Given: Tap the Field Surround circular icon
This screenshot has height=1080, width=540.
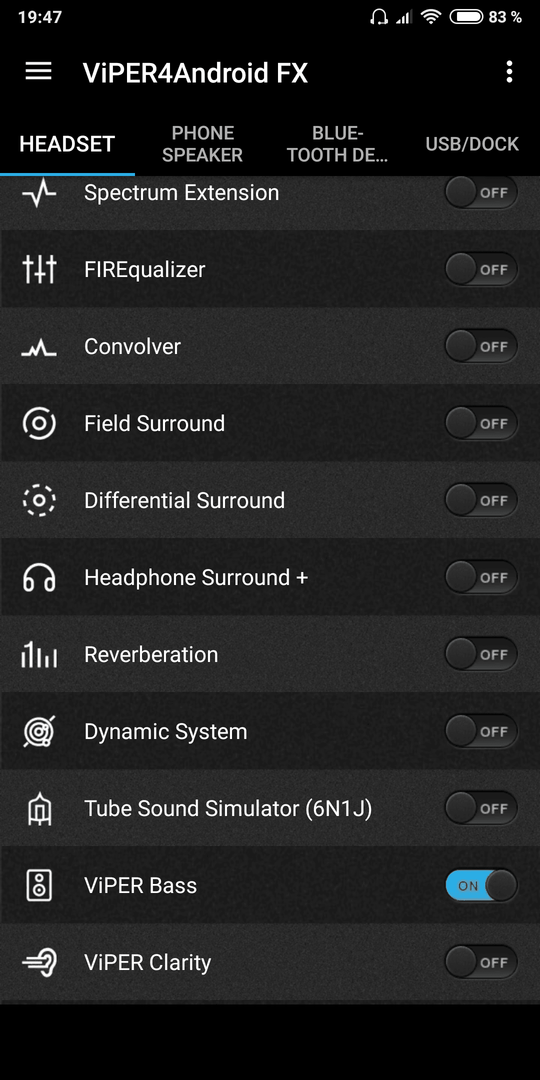Looking at the screenshot, I should point(39,423).
